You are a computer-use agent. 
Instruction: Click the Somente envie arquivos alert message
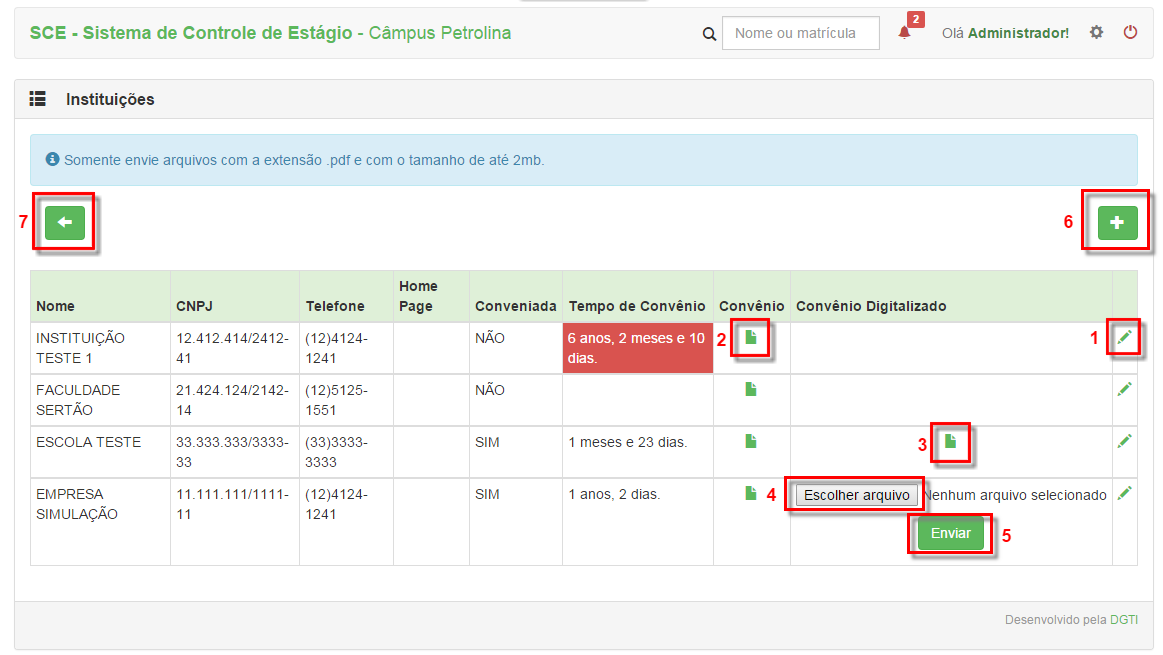(304, 160)
